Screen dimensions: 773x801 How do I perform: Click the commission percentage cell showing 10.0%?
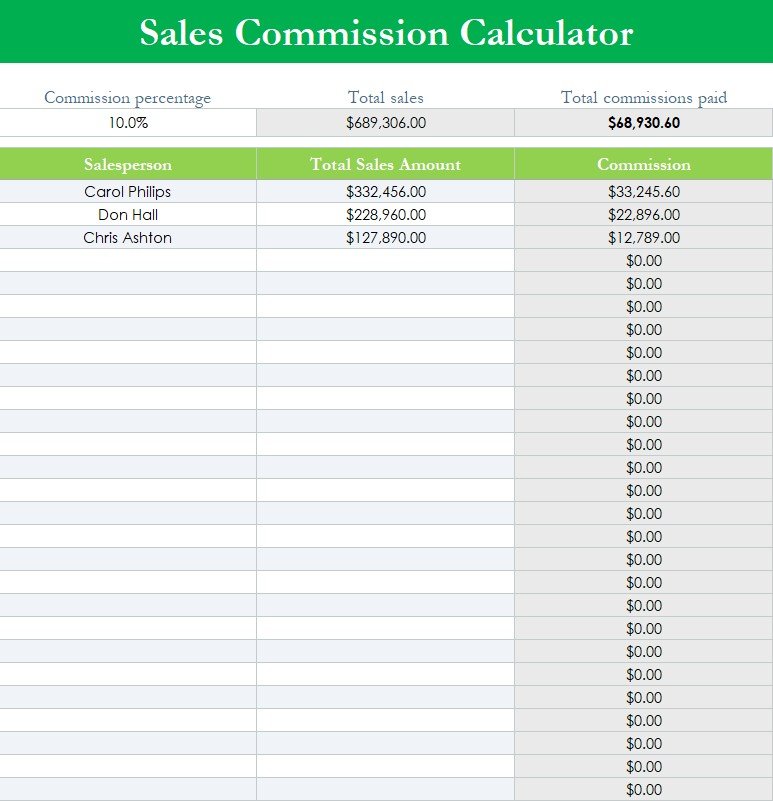(128, 123)
